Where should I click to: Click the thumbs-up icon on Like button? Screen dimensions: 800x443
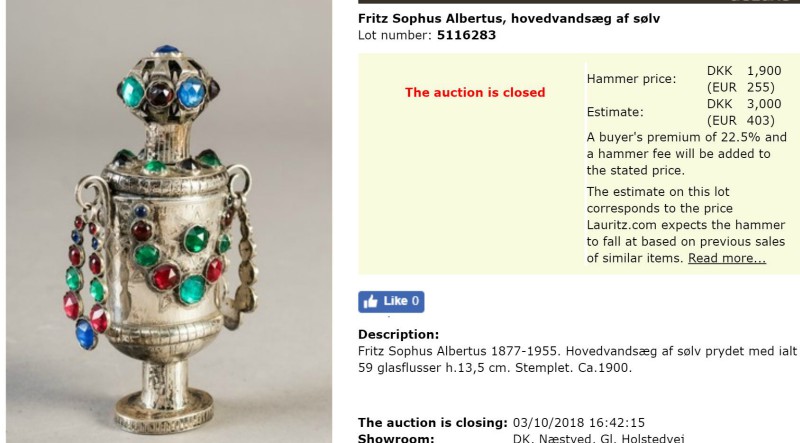[x=370, y=302]
